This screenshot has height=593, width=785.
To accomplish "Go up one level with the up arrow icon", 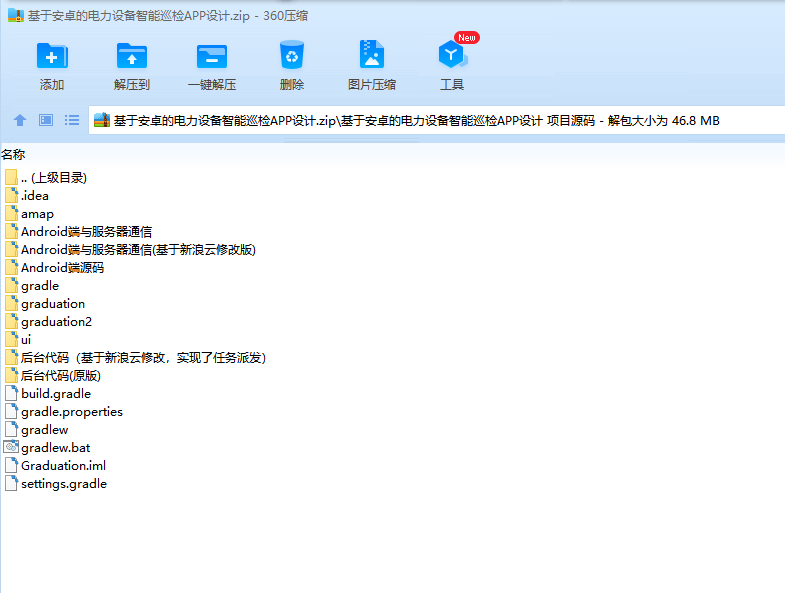I will 20,120.
